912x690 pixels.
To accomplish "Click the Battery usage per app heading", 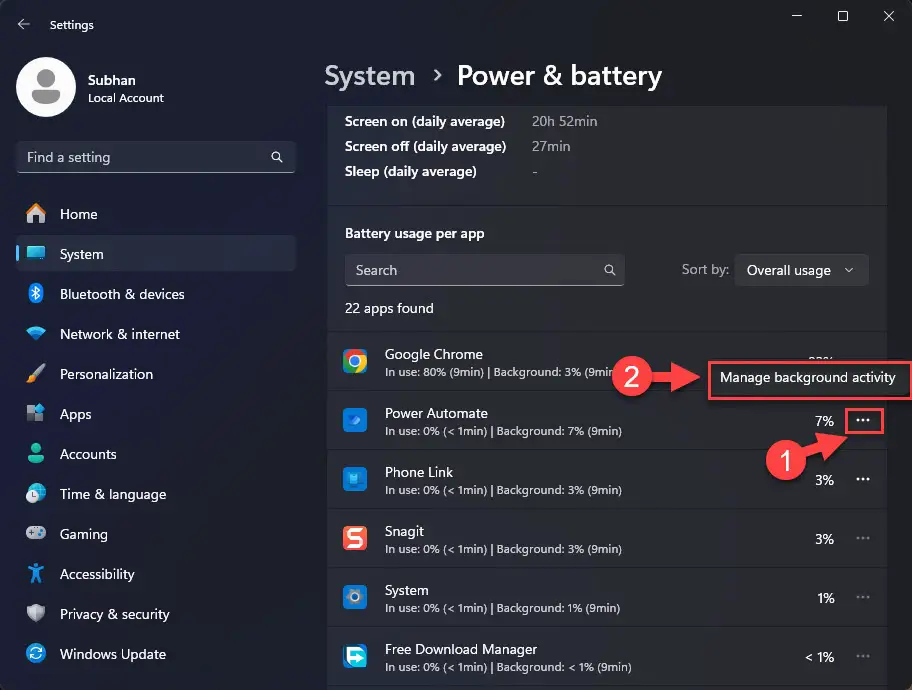I will pyautogui.click(x=415, y=234).
